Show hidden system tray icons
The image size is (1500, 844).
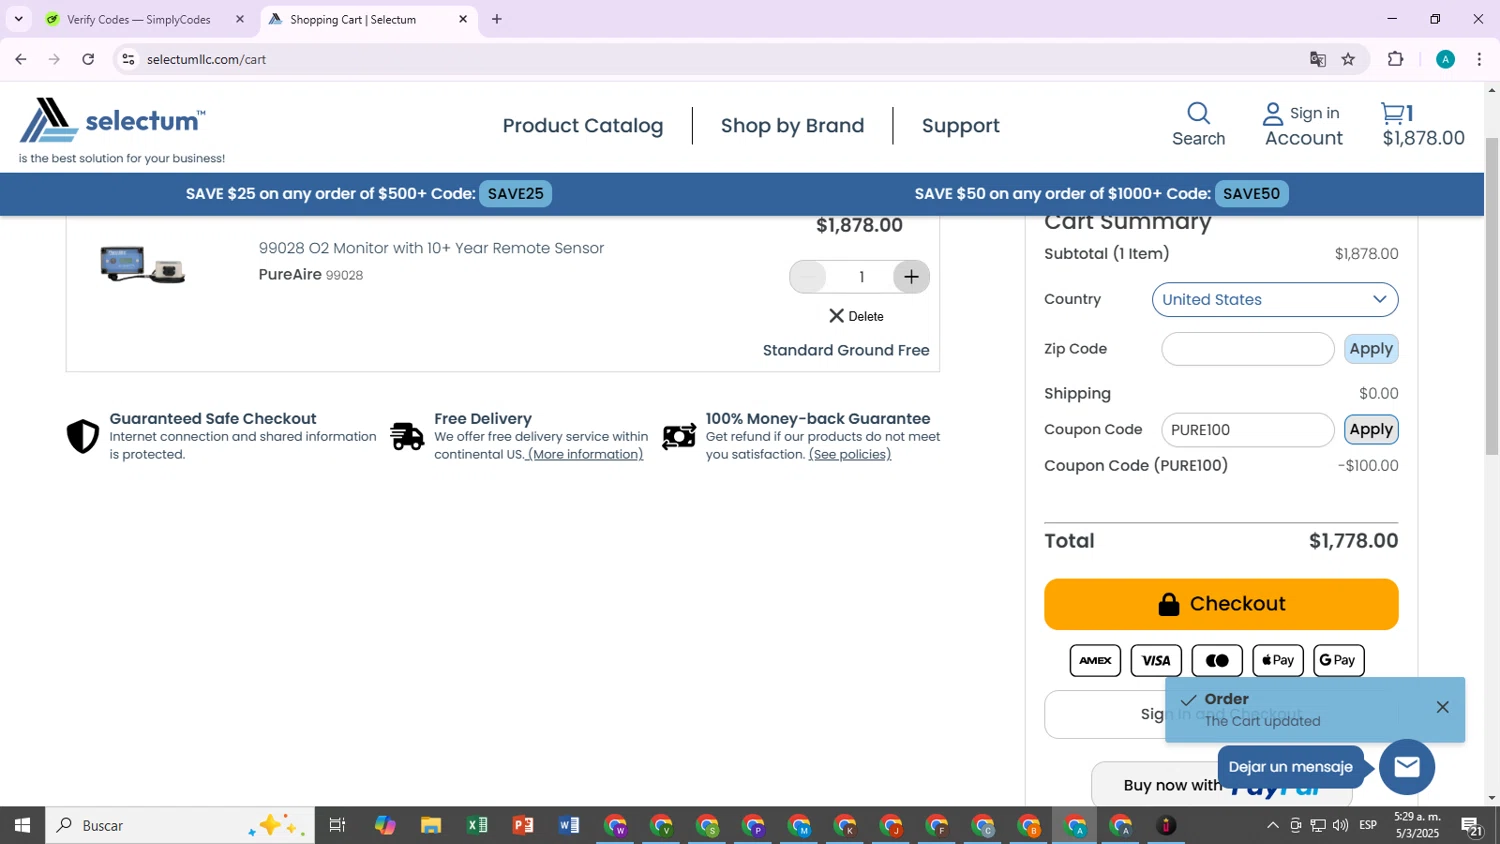click(x=1272, y=826)
